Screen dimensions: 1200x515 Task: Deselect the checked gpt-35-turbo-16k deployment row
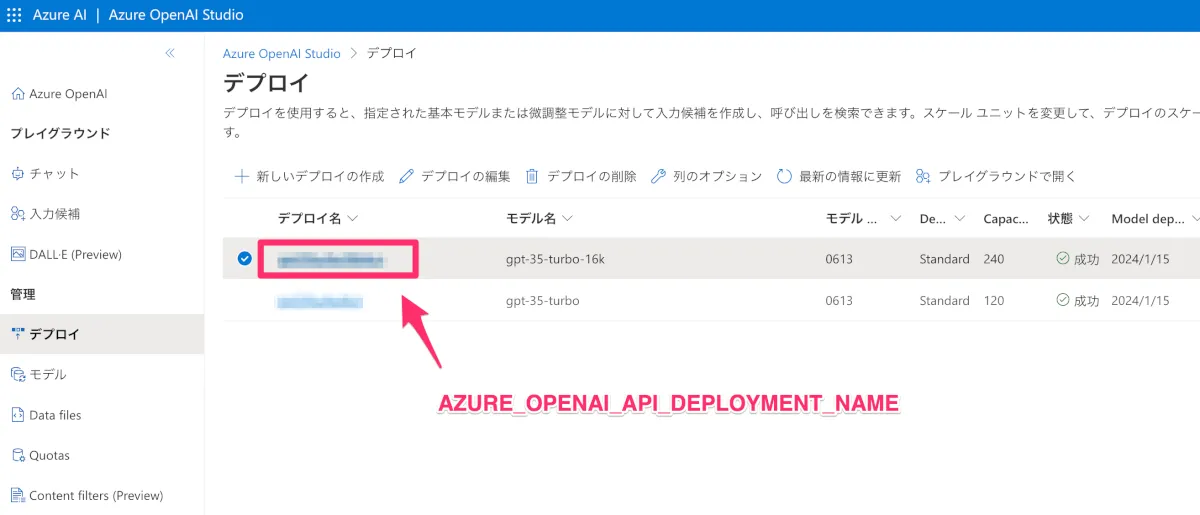click(244, 259)
